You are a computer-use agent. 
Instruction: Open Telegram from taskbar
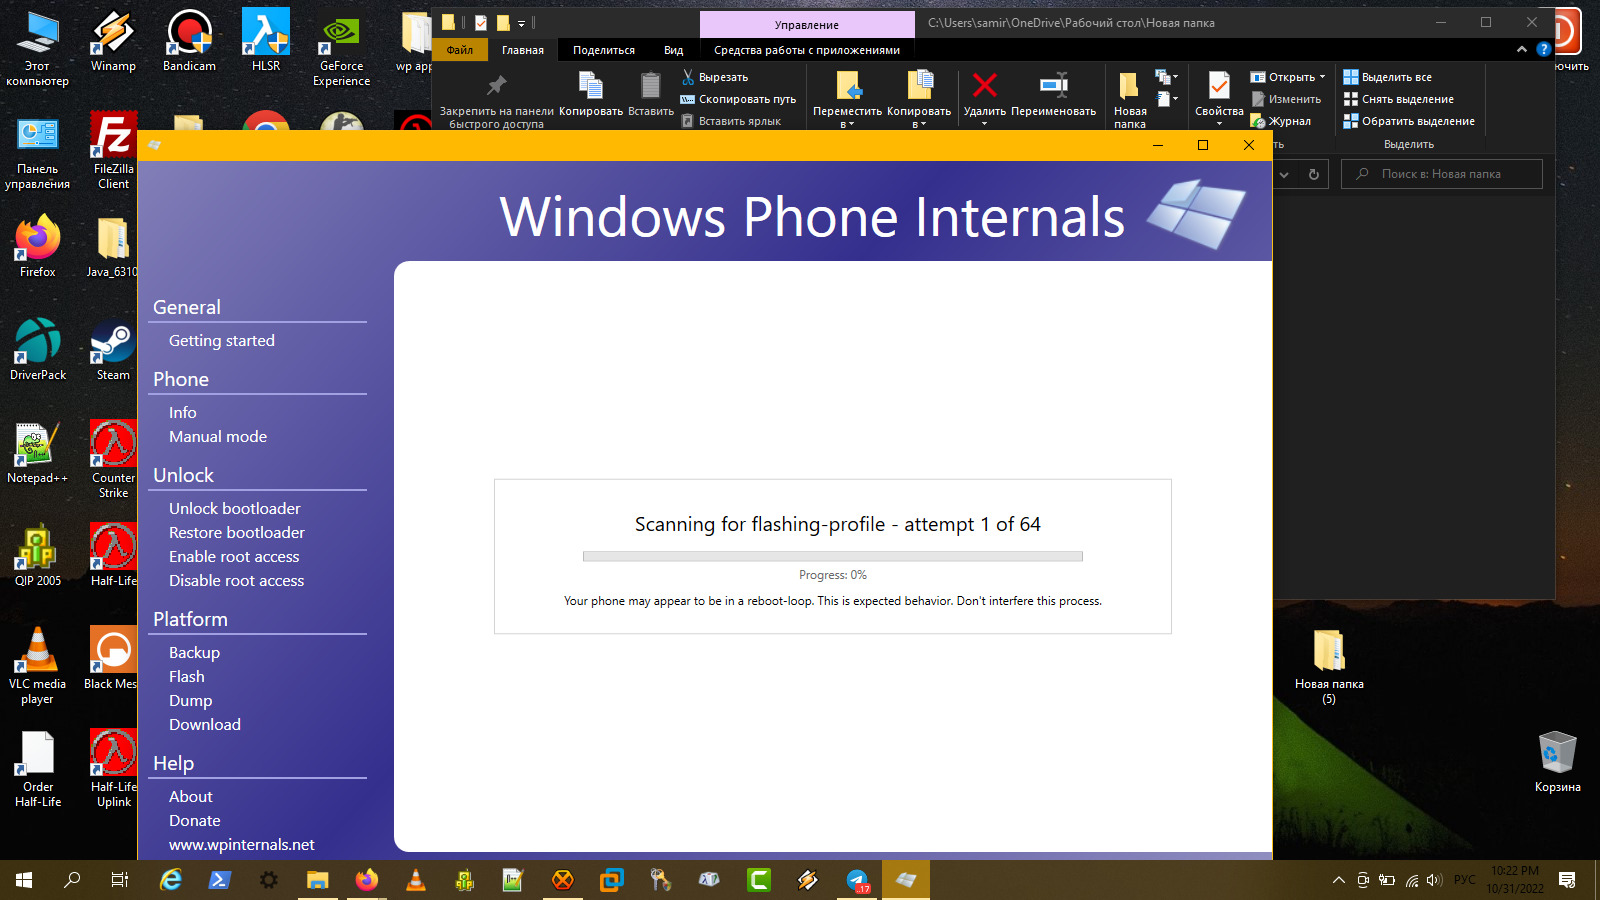click(x=857, y=880)
